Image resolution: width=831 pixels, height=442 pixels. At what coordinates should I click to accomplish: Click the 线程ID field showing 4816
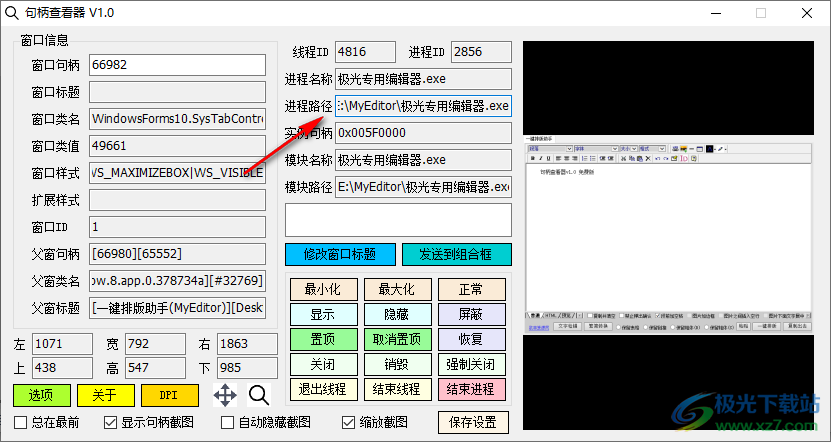[366, 52]
